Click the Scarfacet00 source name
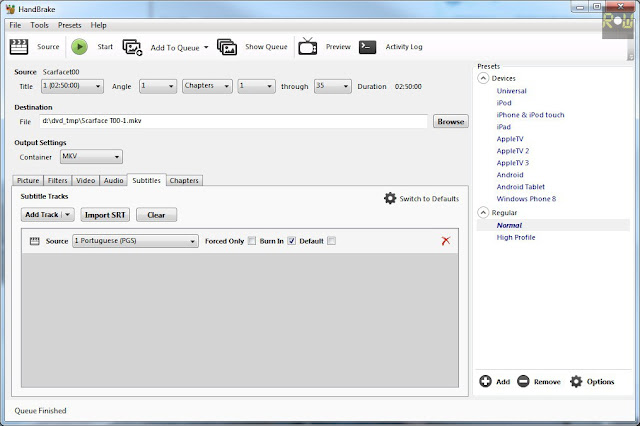Viewport: 640px width, 426px height. pyautogui.click(x=61, y=72)
